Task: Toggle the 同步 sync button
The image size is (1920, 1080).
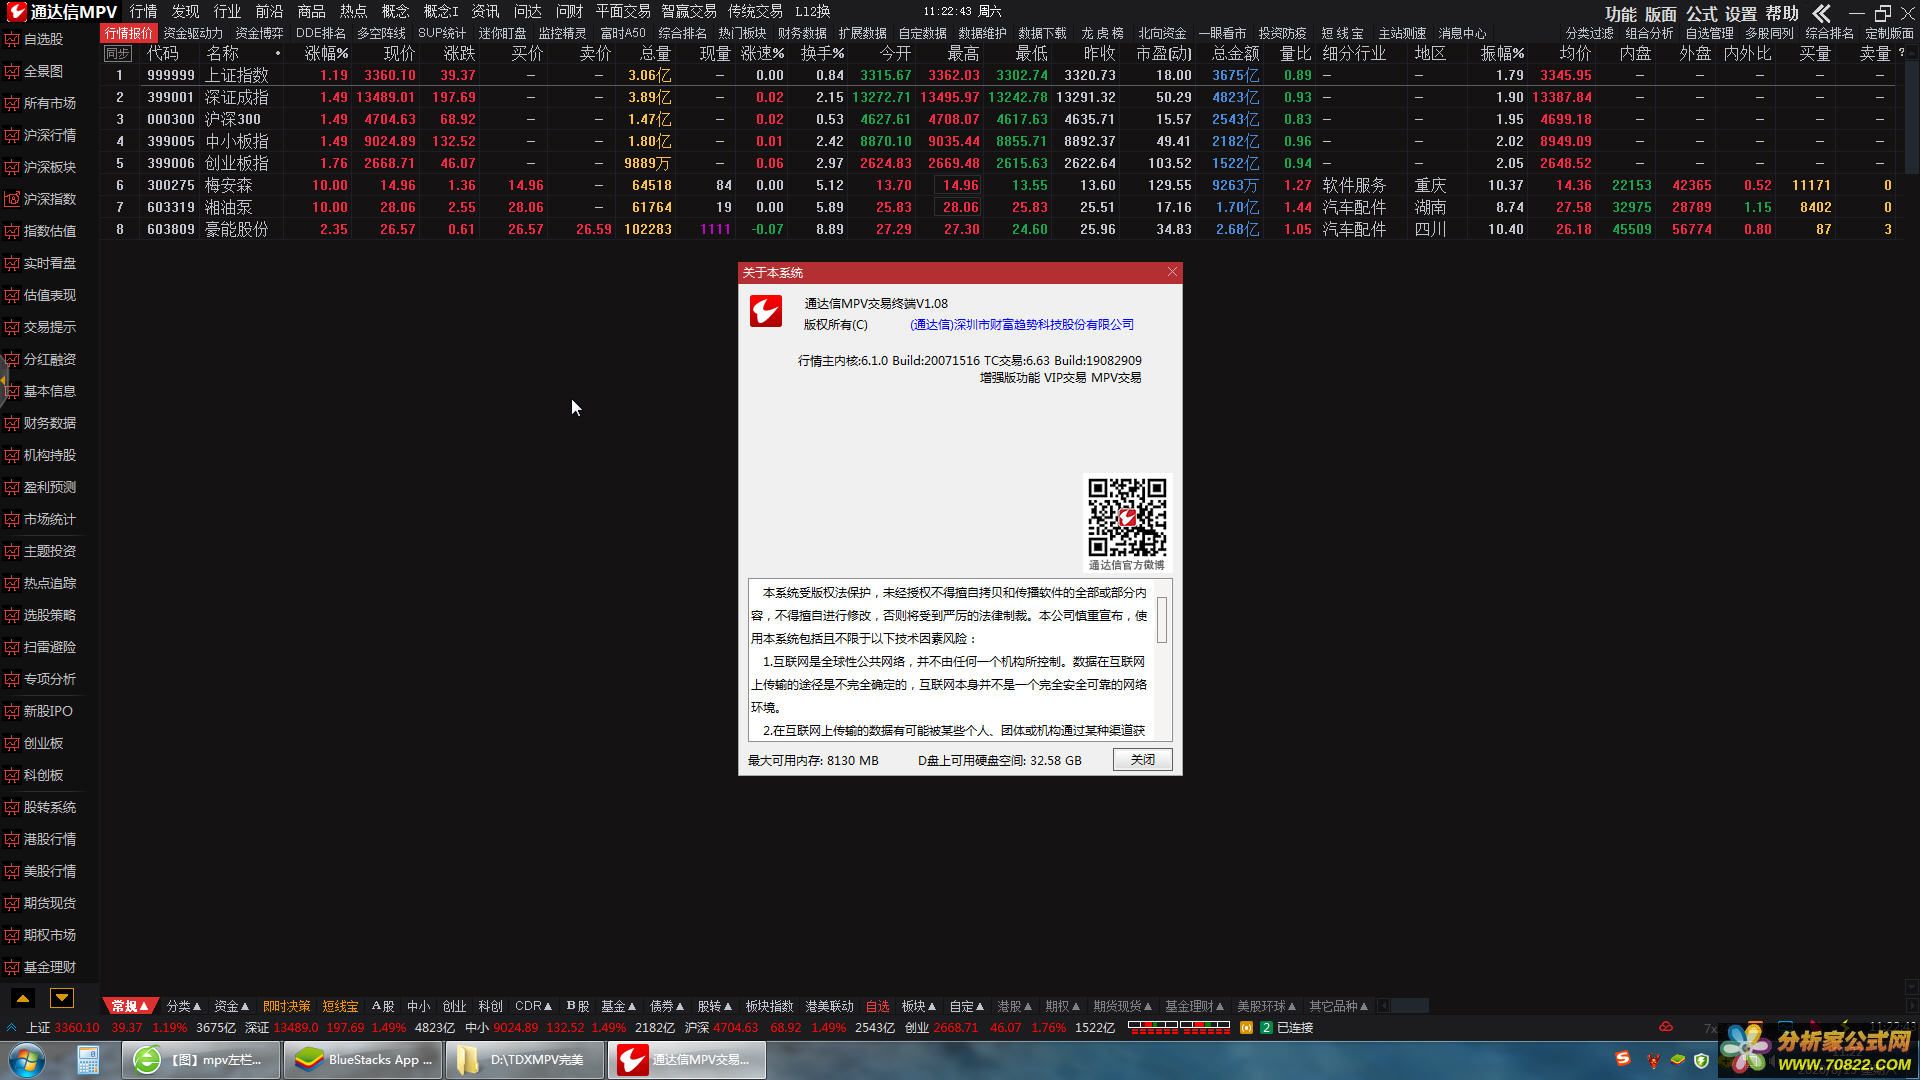Action: [x=117, y=54]
